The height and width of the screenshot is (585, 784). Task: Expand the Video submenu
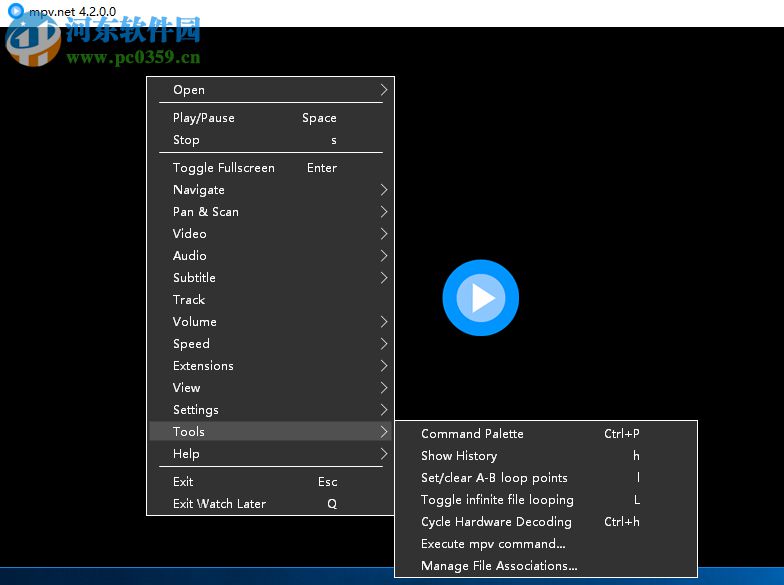[x=270, y=234]
